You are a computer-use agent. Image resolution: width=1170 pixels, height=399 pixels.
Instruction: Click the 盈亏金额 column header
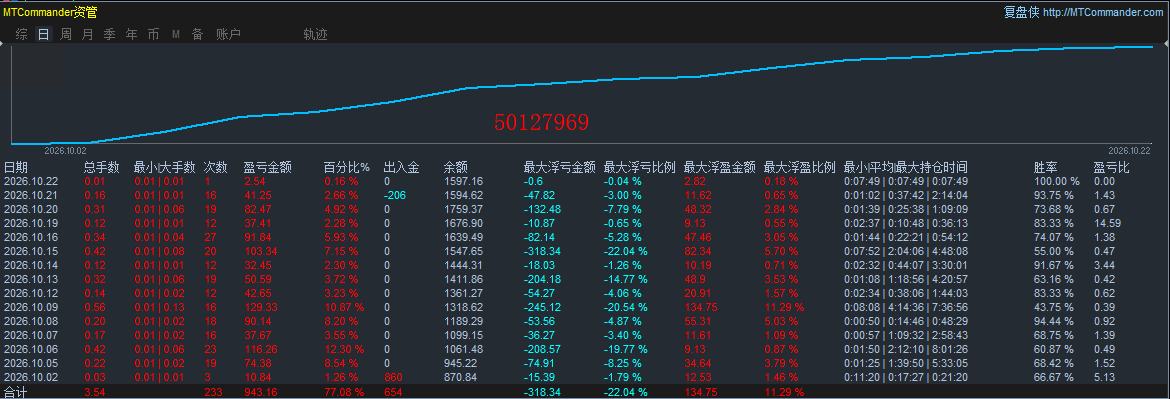pyautogui.click(x=267, y=167)
